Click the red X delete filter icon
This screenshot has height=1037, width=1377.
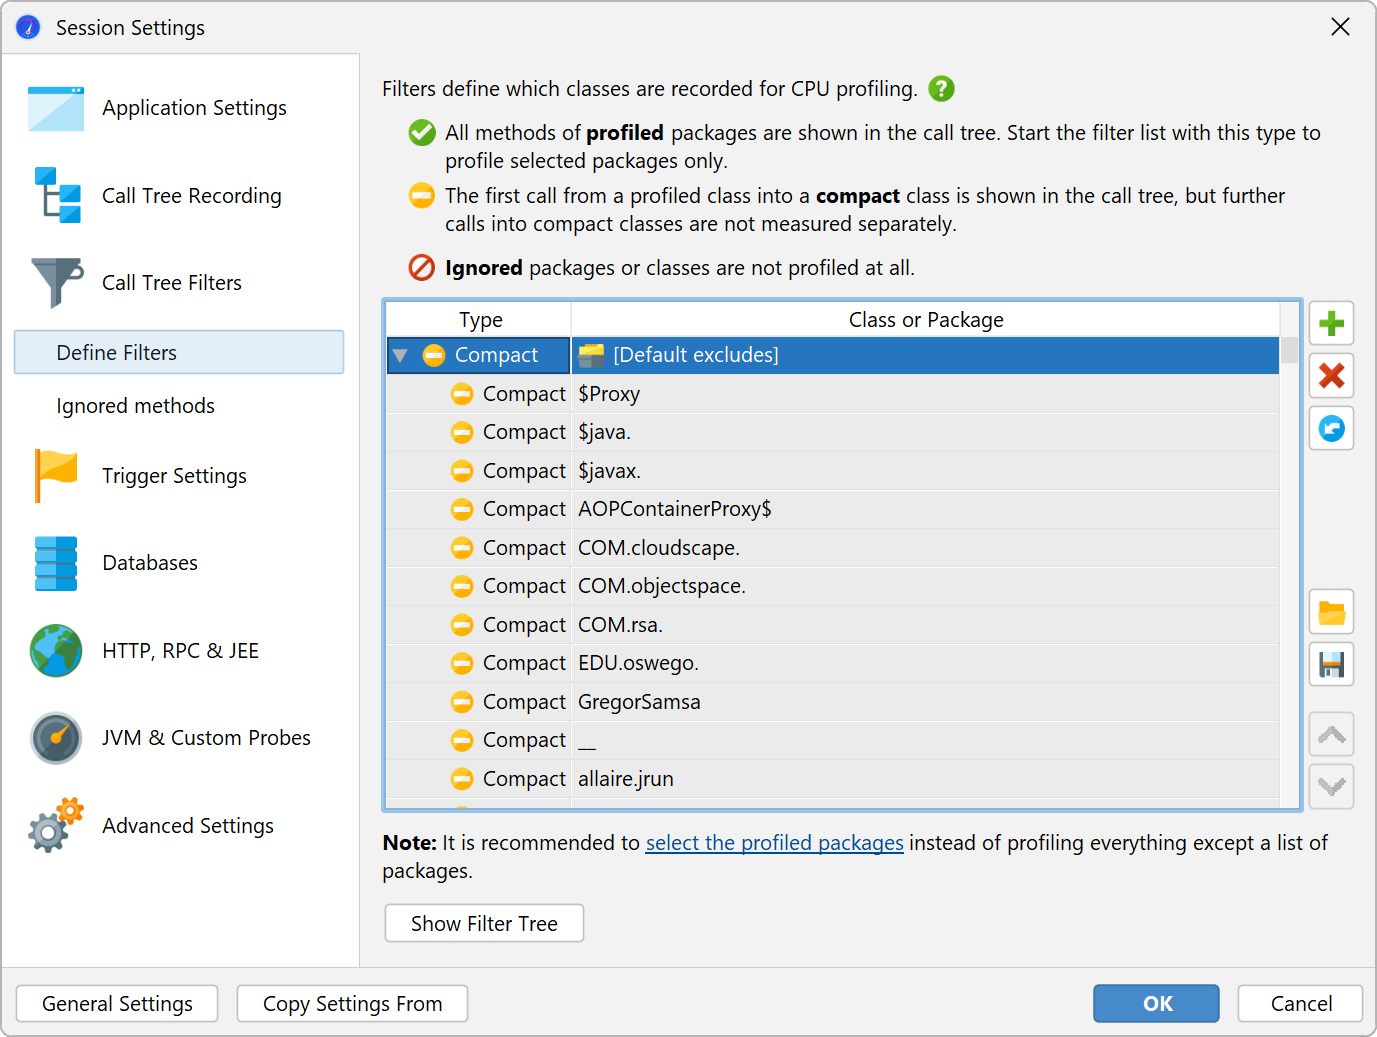[1331, 376]
